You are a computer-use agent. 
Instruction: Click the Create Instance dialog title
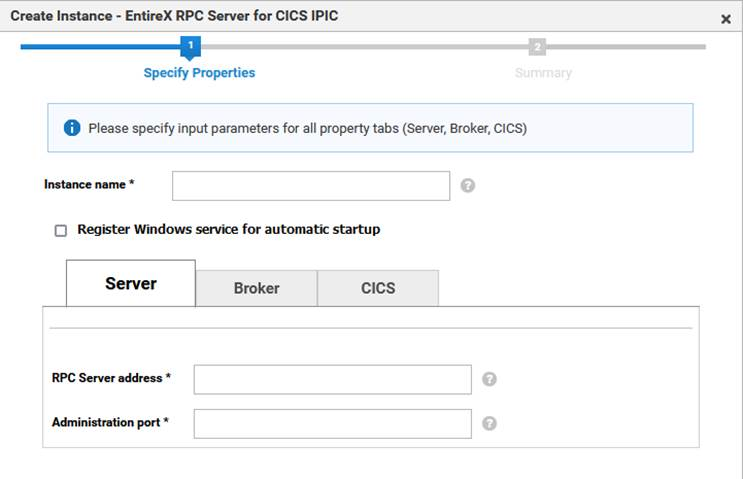click(174, 16)
